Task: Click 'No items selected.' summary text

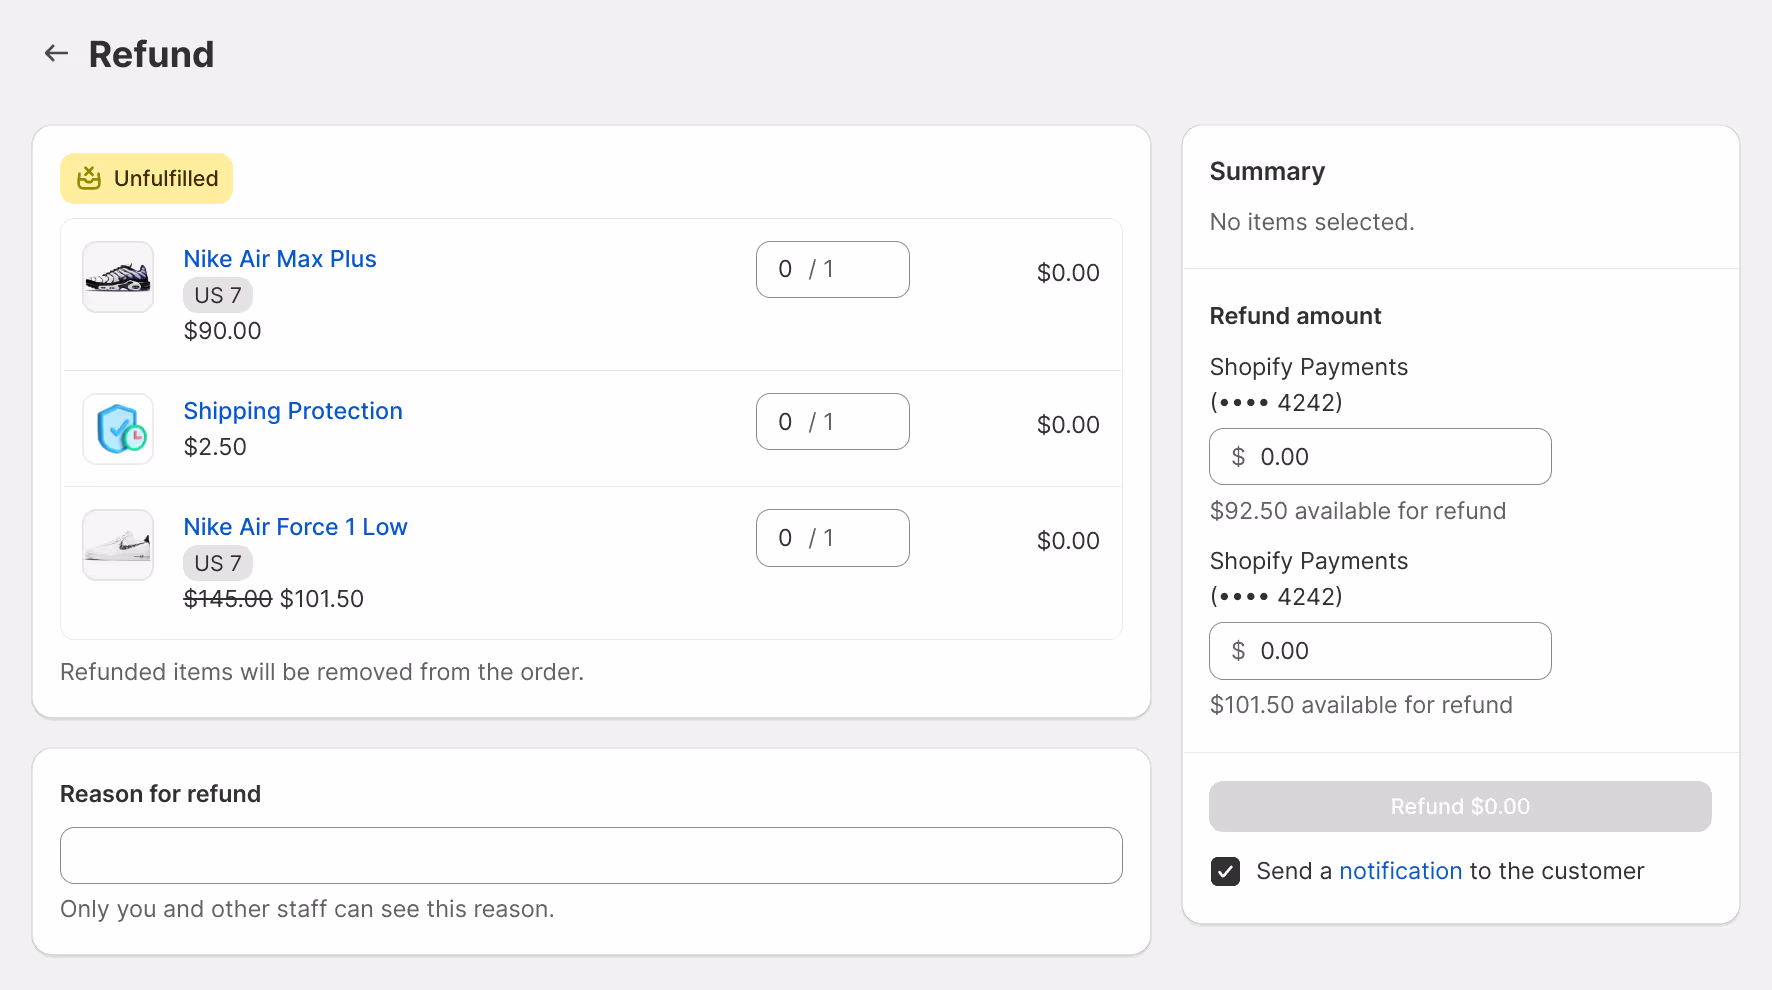Action: click(x=1312, y=222)
